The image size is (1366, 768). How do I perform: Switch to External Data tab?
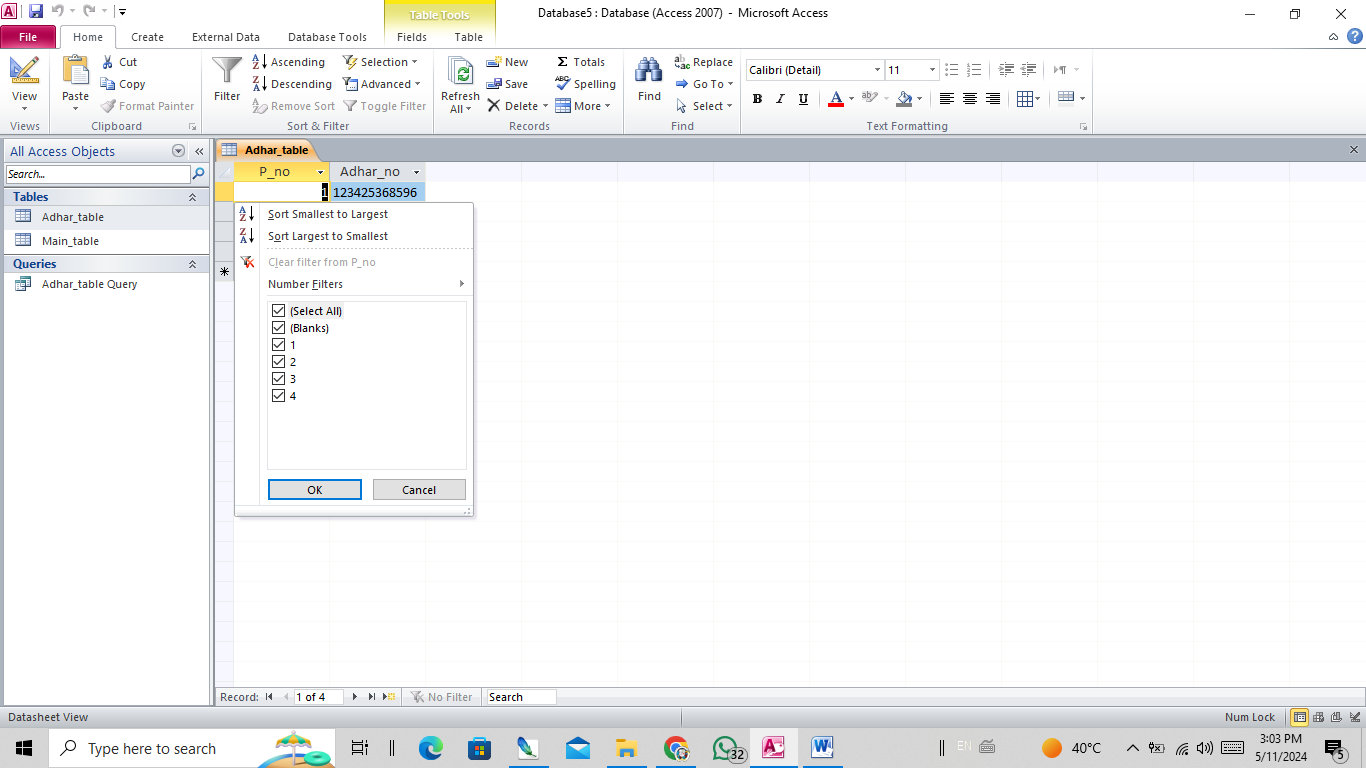[x=226, y=37]
